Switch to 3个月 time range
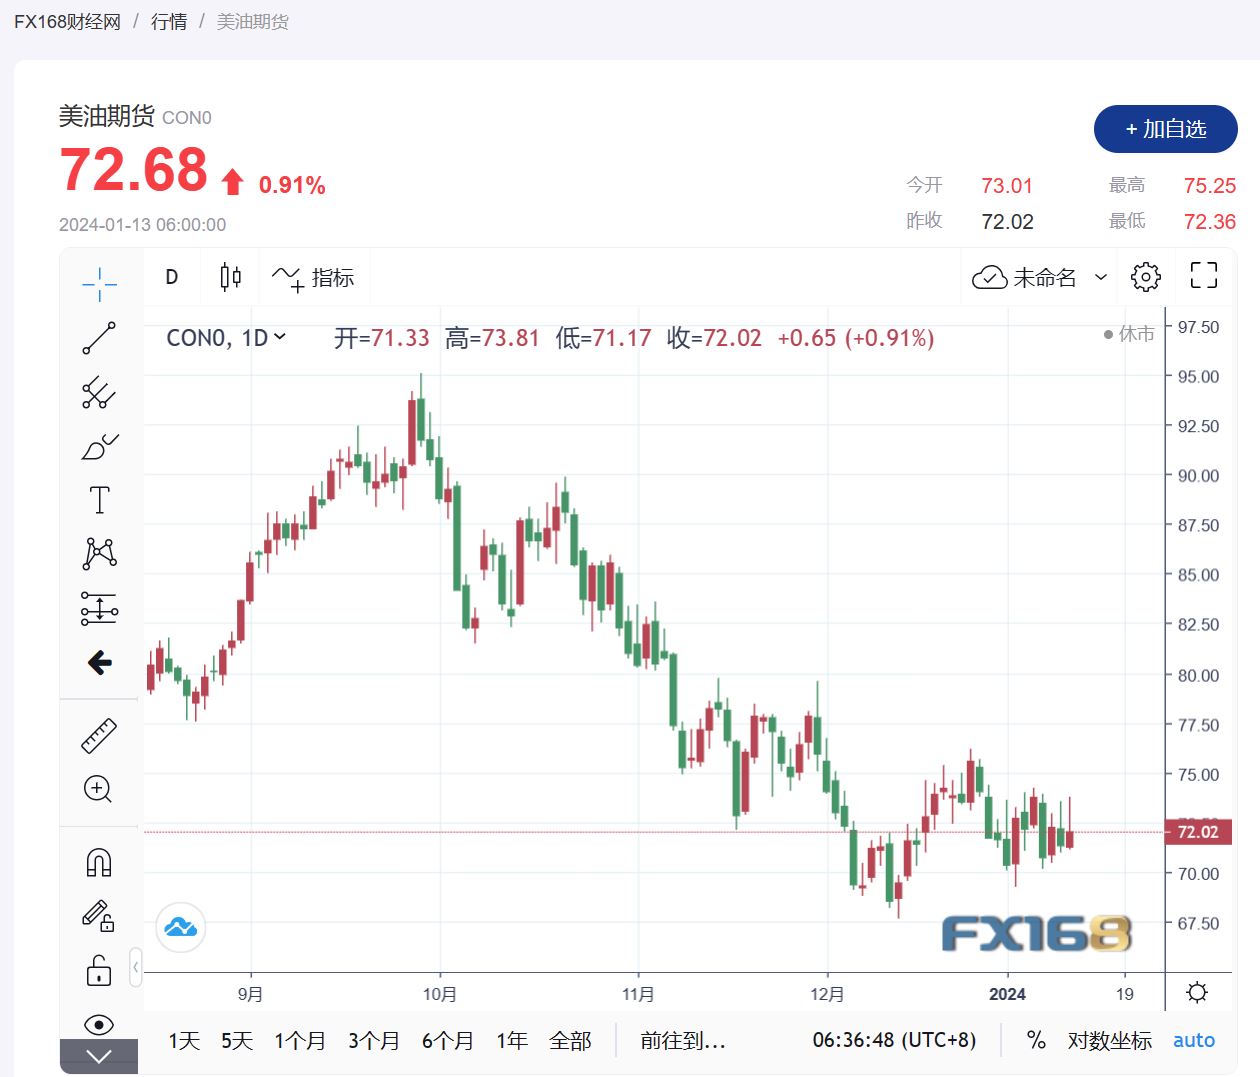1260x1077 pixels. [374, 1041]
